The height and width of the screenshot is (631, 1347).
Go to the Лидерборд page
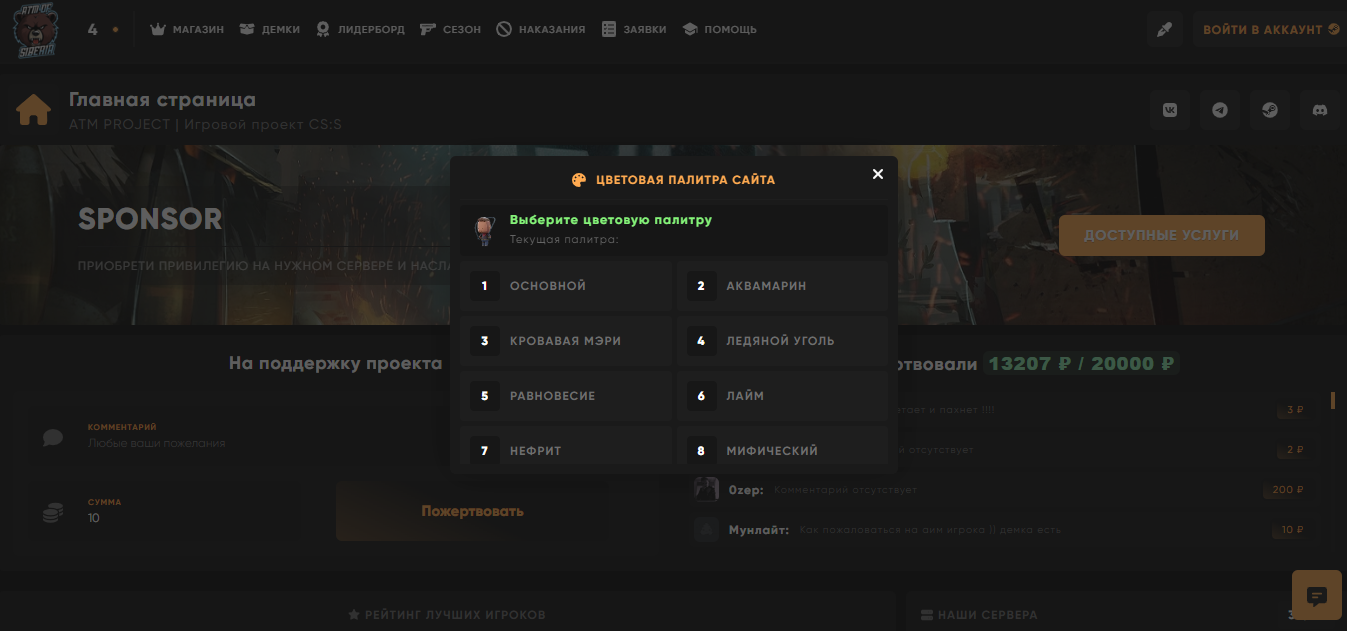pyautogui.click(x=360, y=30)
